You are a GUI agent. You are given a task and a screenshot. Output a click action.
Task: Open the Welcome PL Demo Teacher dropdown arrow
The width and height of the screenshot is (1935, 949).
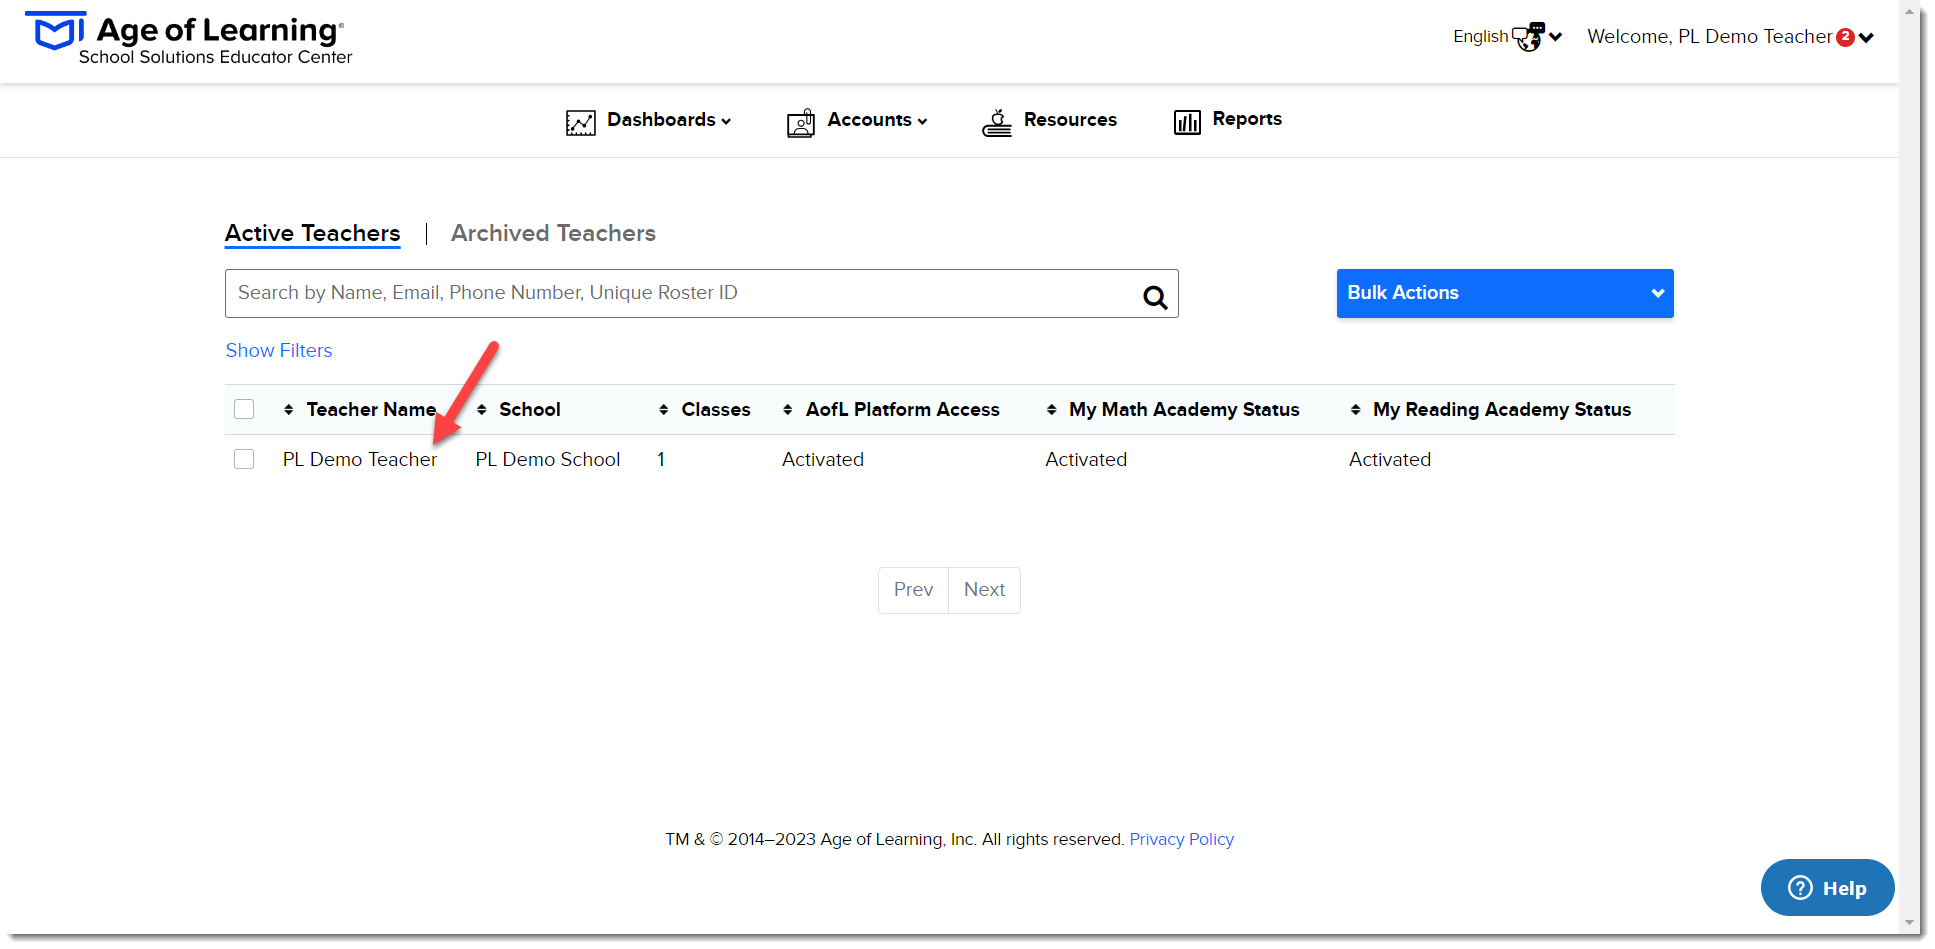[1866, 38]
